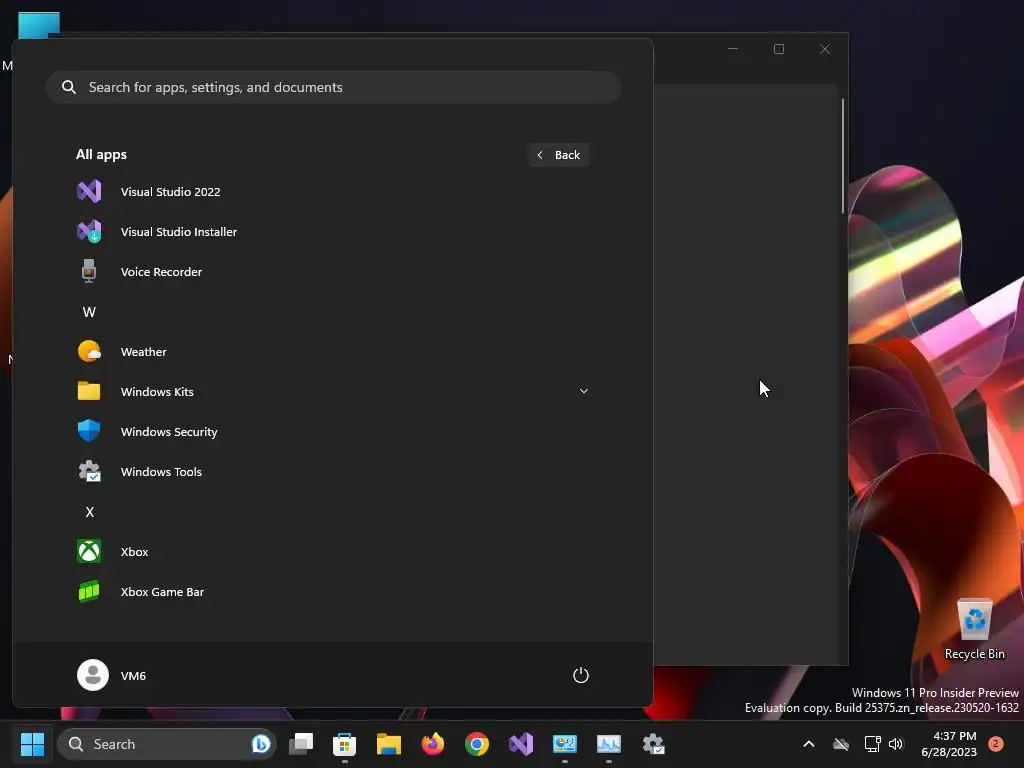This screenshot has width=1024, height=768.
Task: Launch Visual Studio Installer app
Action: tap(332, 231)
